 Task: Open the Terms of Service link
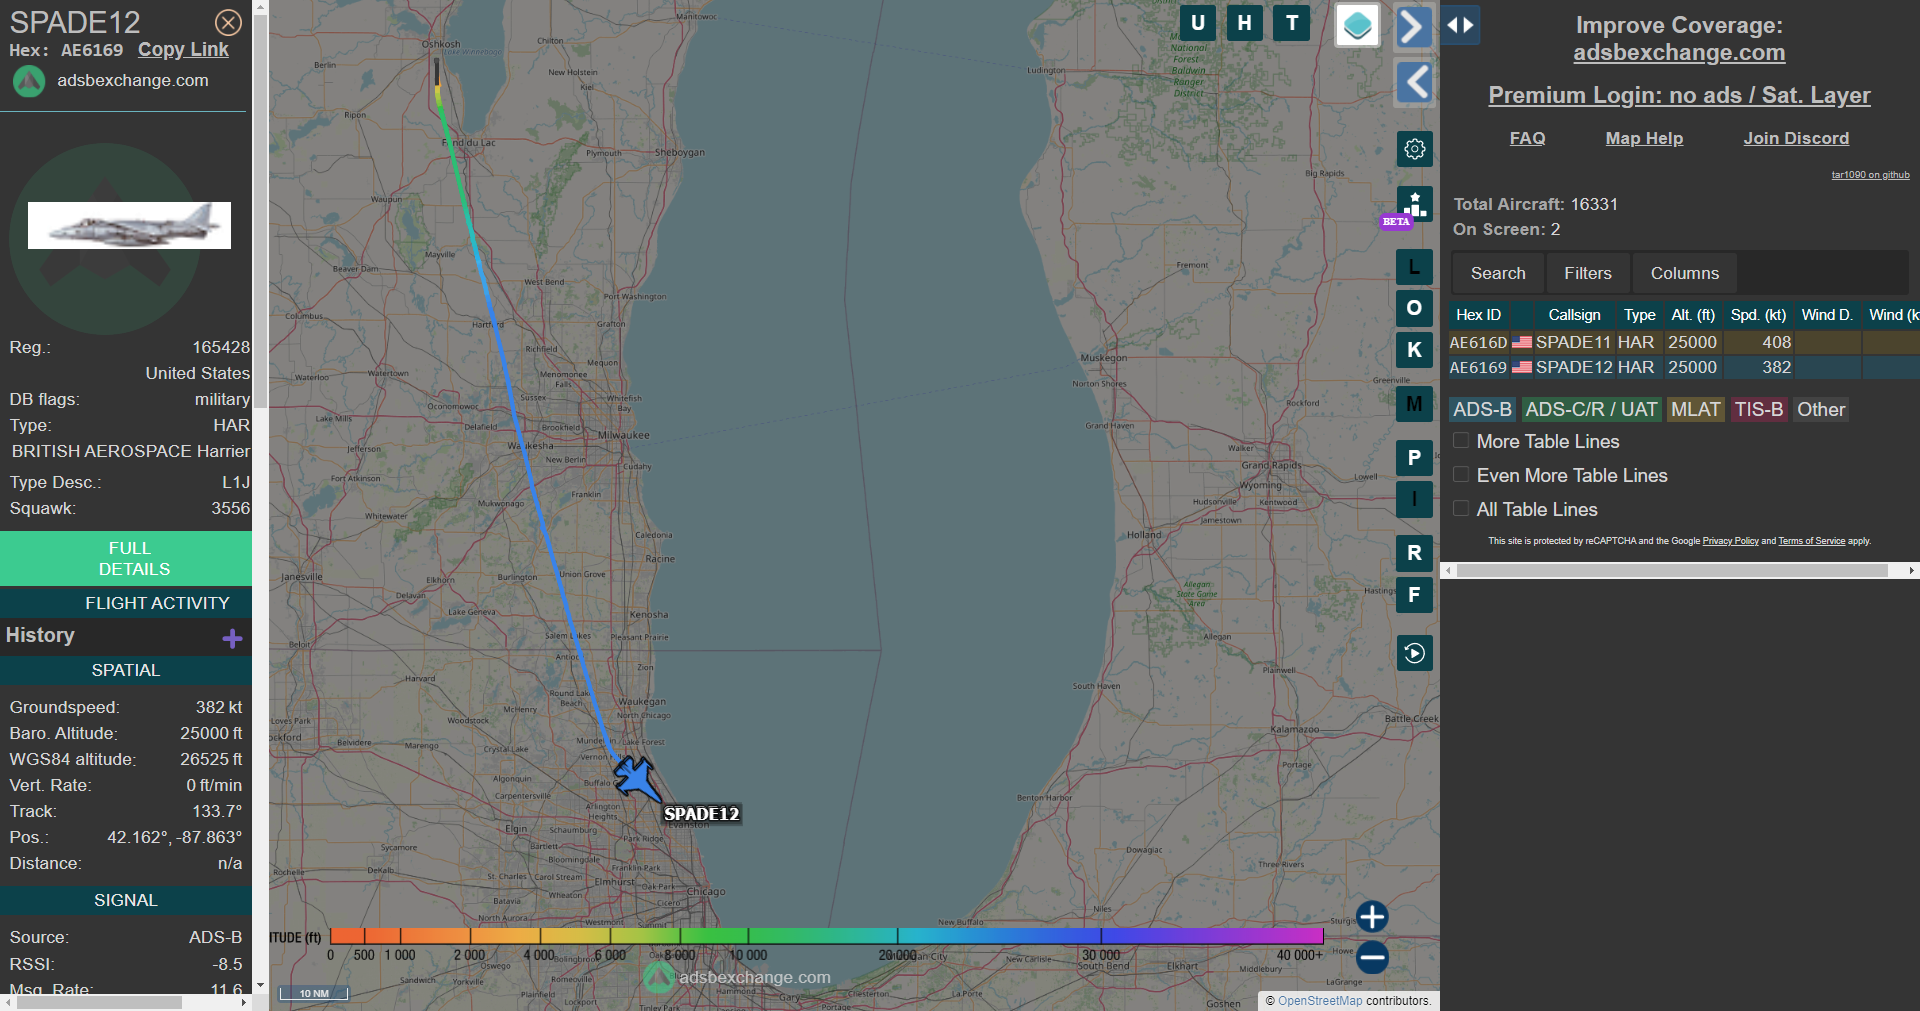point(1811,541)
